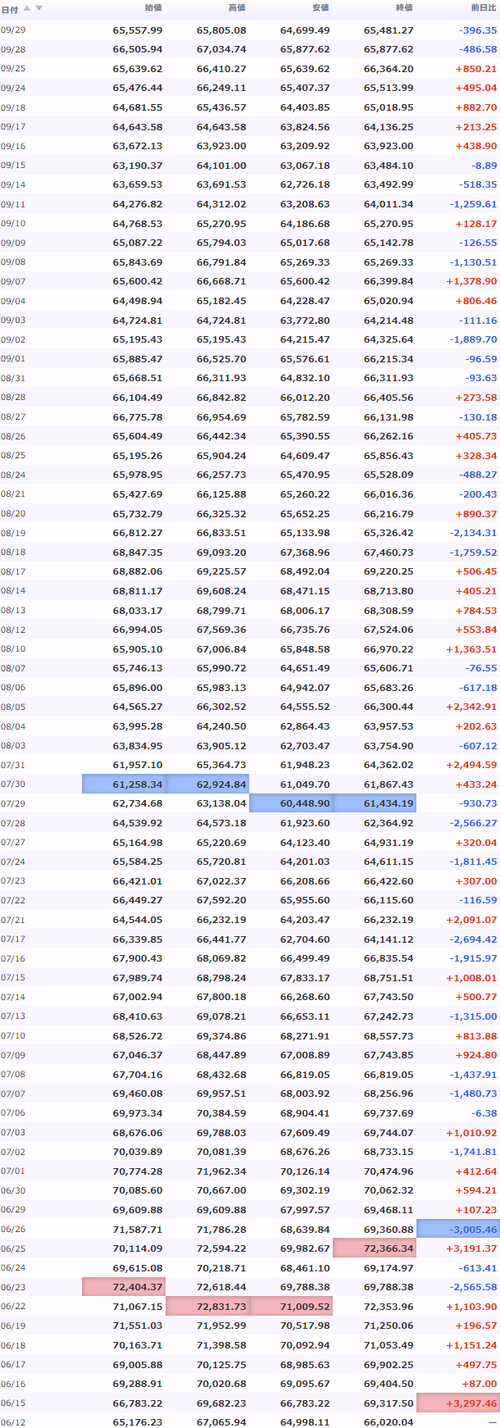The height and width of the screenshot is (1428, 500).
Task: Click the 安値 column header
Action: coord(320,7)
